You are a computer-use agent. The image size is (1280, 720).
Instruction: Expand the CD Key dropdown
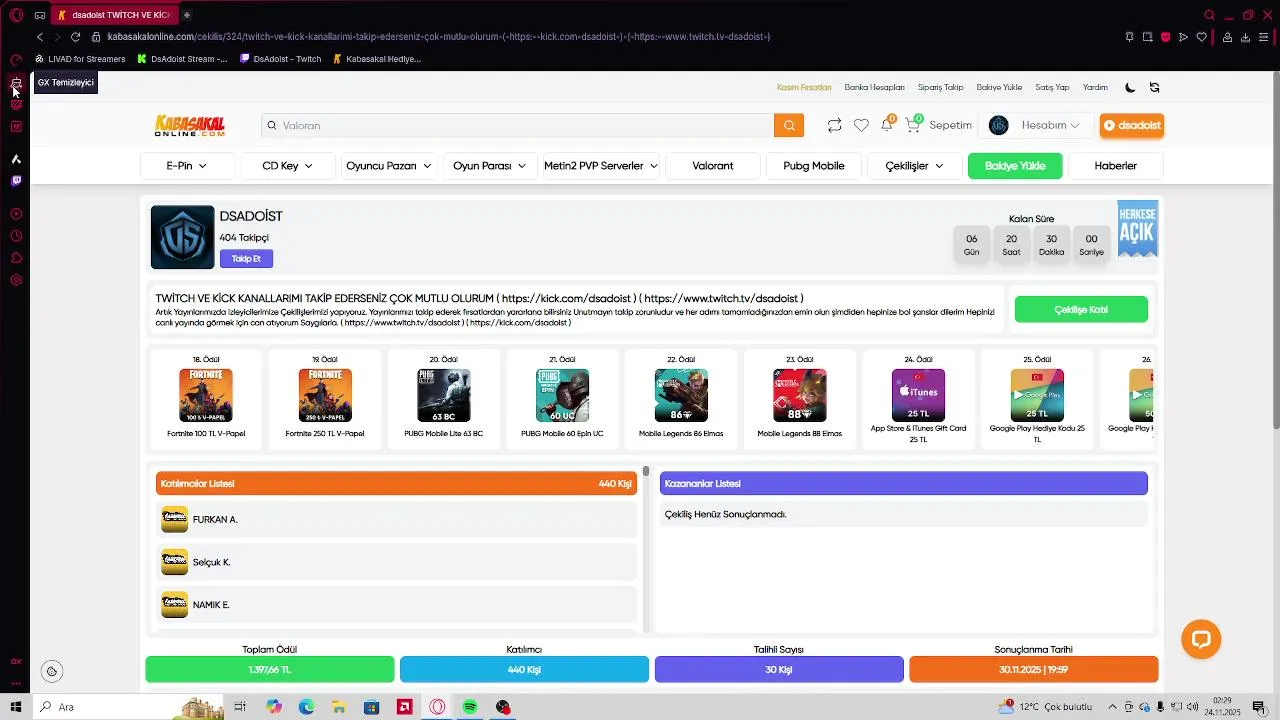pos(288,166)
